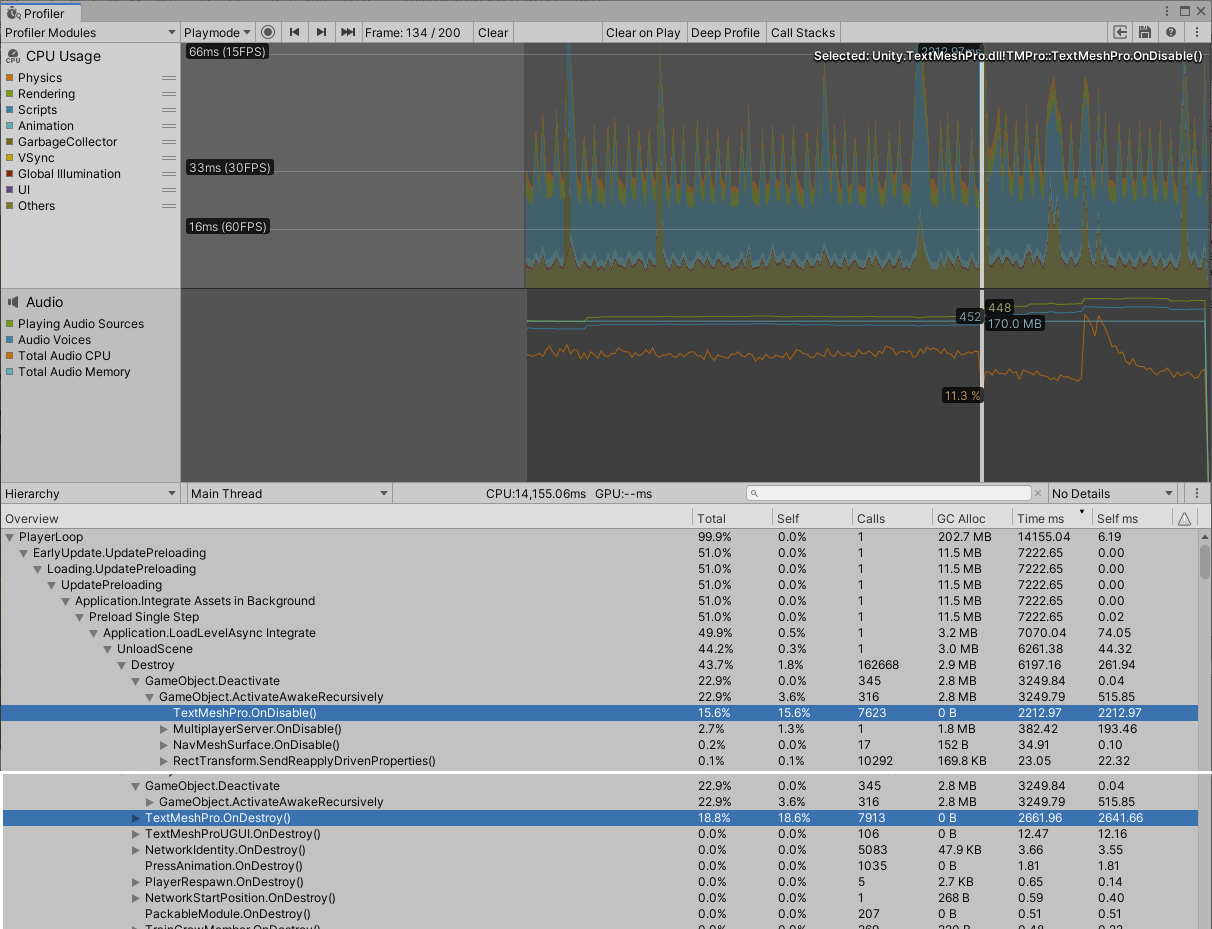Screen dimensions: 1212x929
Task: Jump to the previous frame icon
Action: tap(294, 32)
